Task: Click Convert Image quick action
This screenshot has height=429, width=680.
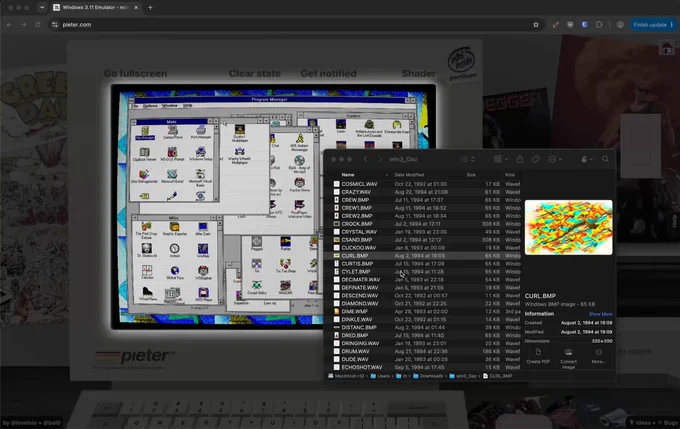Action: (x=569, y=358)
